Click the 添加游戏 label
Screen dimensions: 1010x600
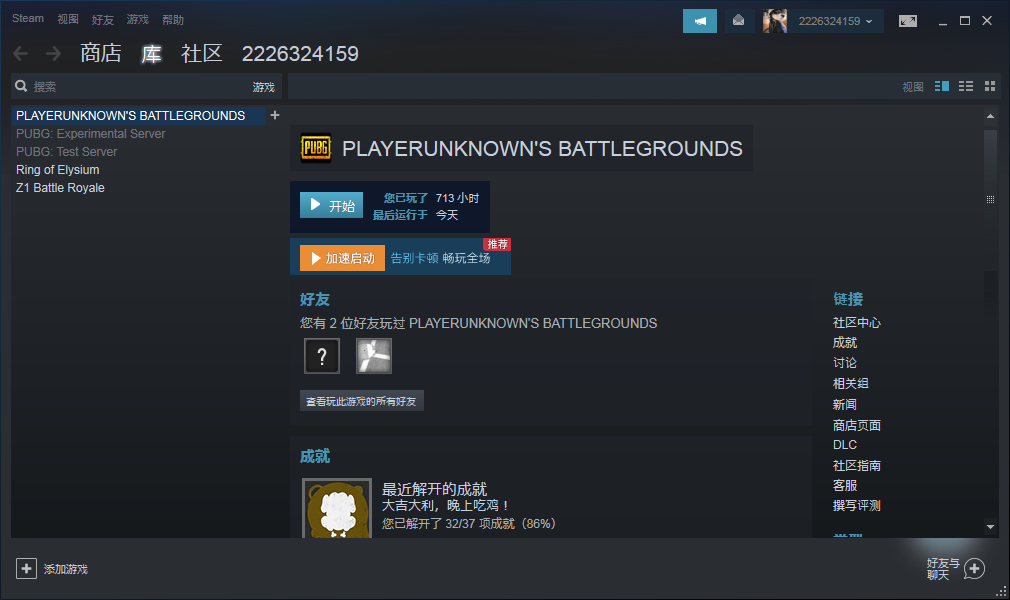point(66,569)
